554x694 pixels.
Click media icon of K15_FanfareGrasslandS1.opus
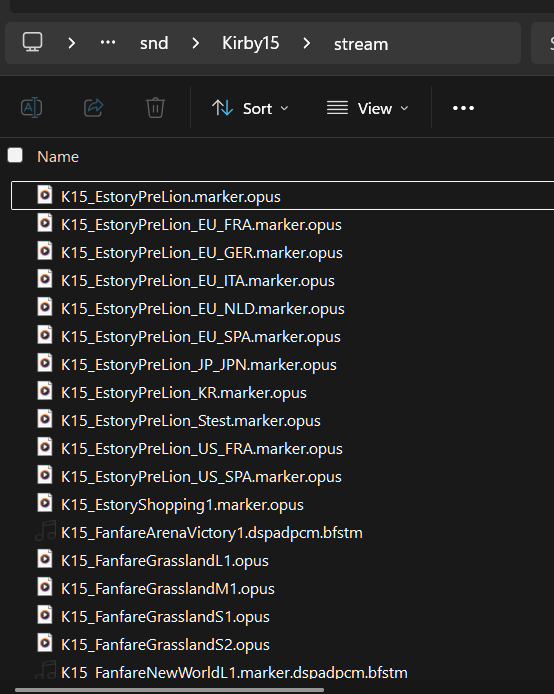[45, 615]
